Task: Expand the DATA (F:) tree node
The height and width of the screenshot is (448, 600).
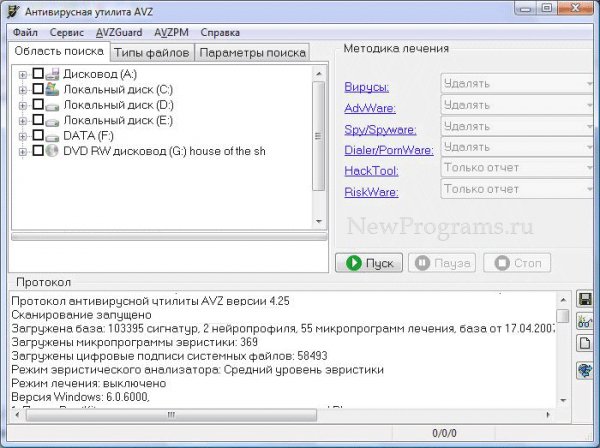Action: 23,136
